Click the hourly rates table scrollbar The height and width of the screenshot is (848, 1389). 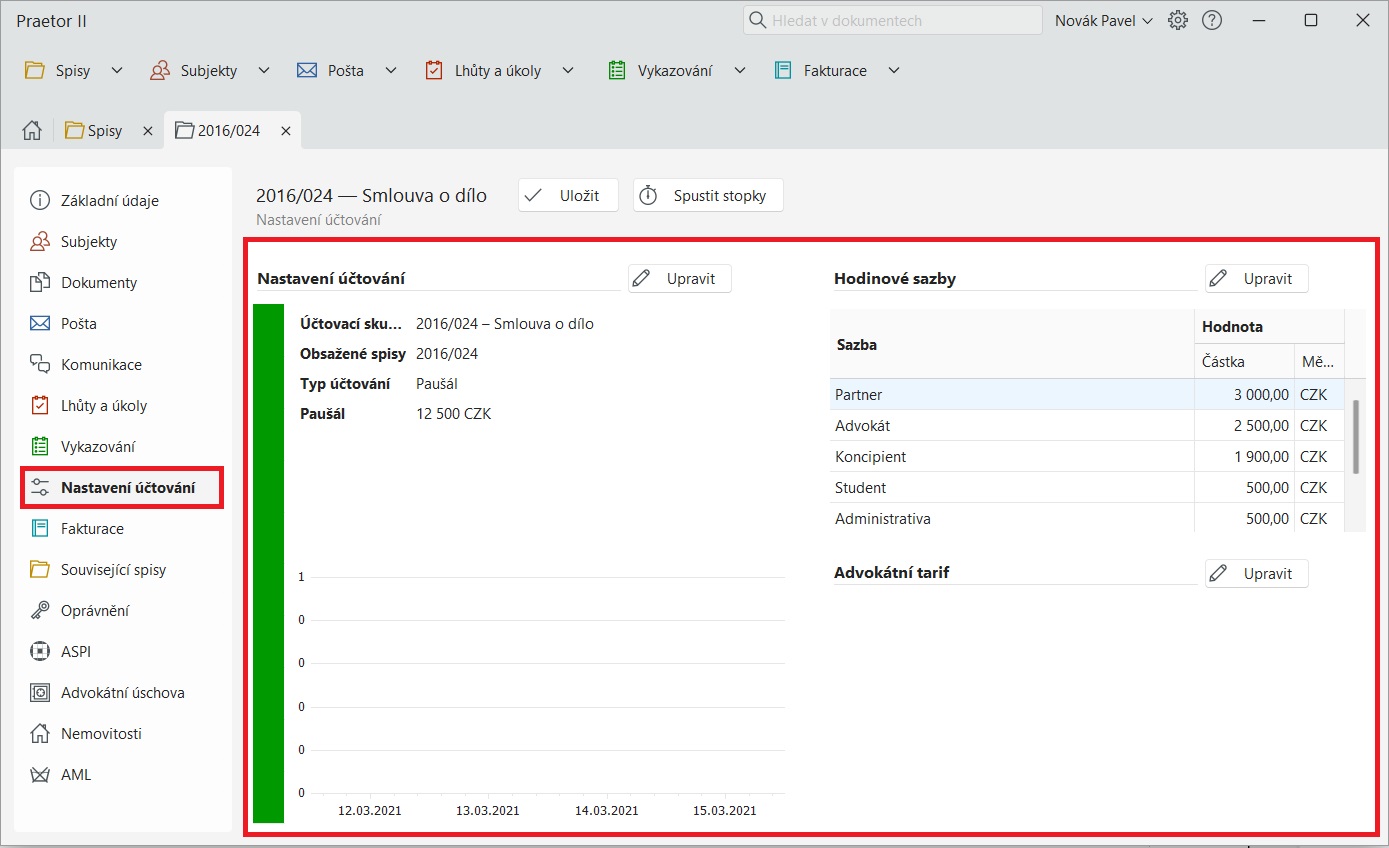coord(1355,436)
